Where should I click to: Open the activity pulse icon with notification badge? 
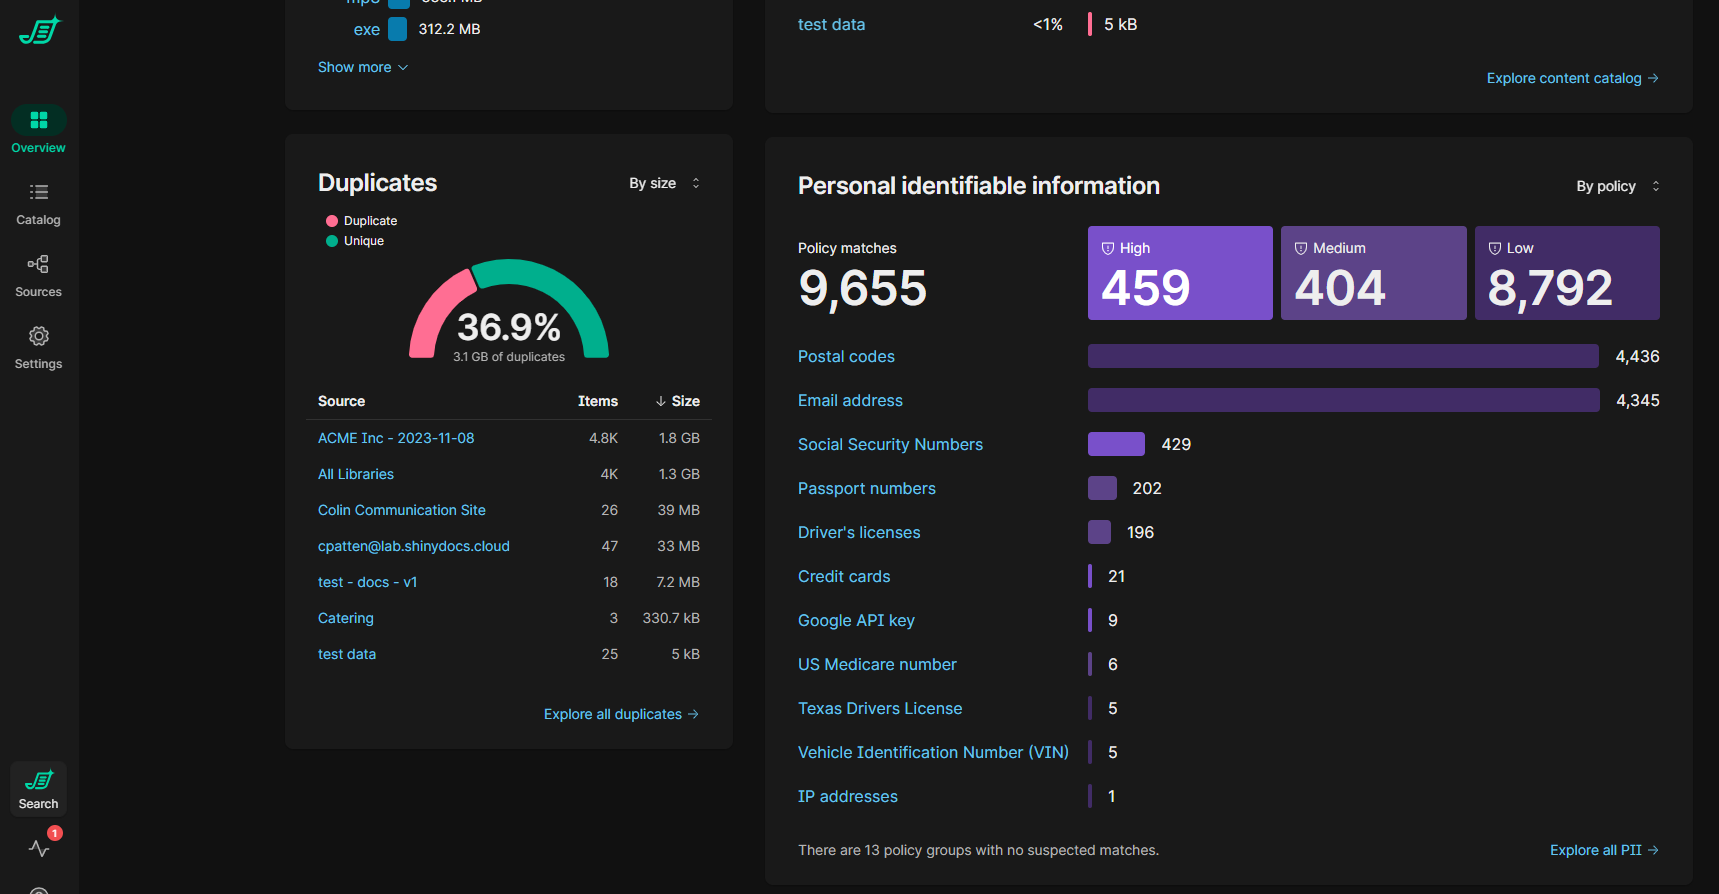pos(39,848)
